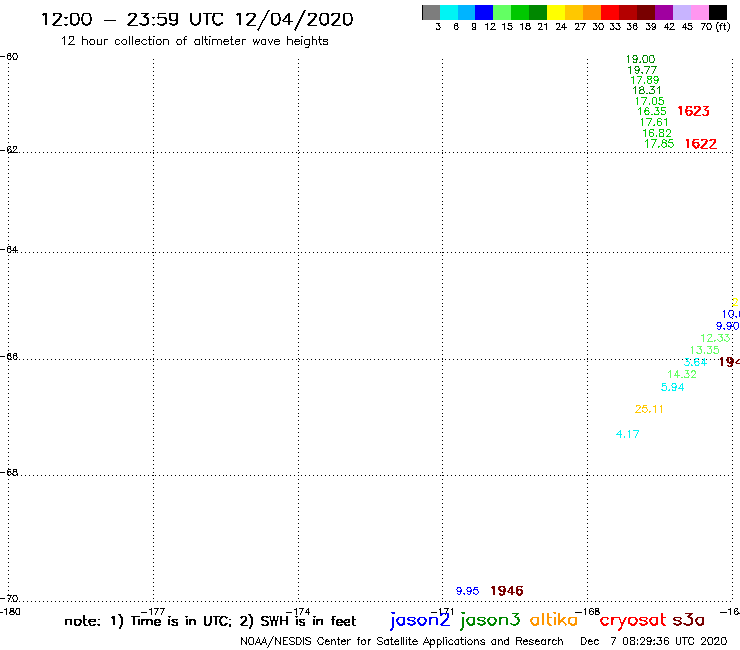Viewport: 740px width, 650px height.
Task: Click the NOAA/NESDIS Center credit line
Action: click(402, 642)
